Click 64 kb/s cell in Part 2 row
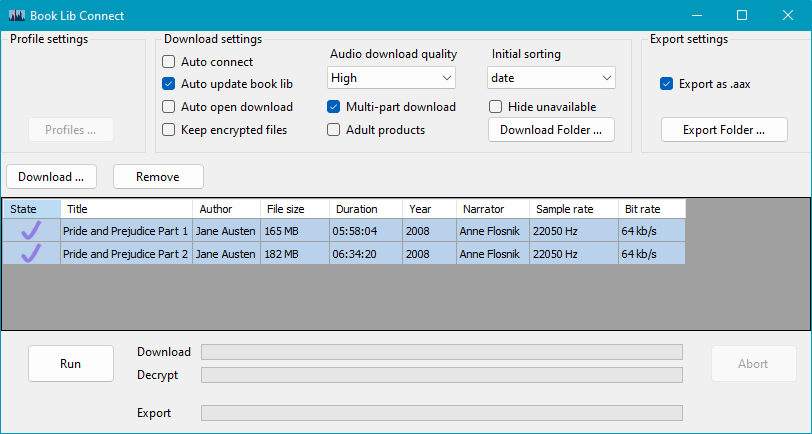The height and width of the screenshot is (434, 812). [652, 253]
